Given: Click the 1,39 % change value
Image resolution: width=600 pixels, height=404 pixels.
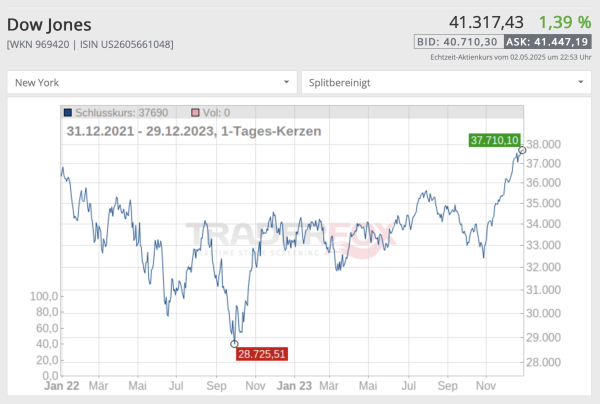Looking at the screenshot, I should [565, 22].
